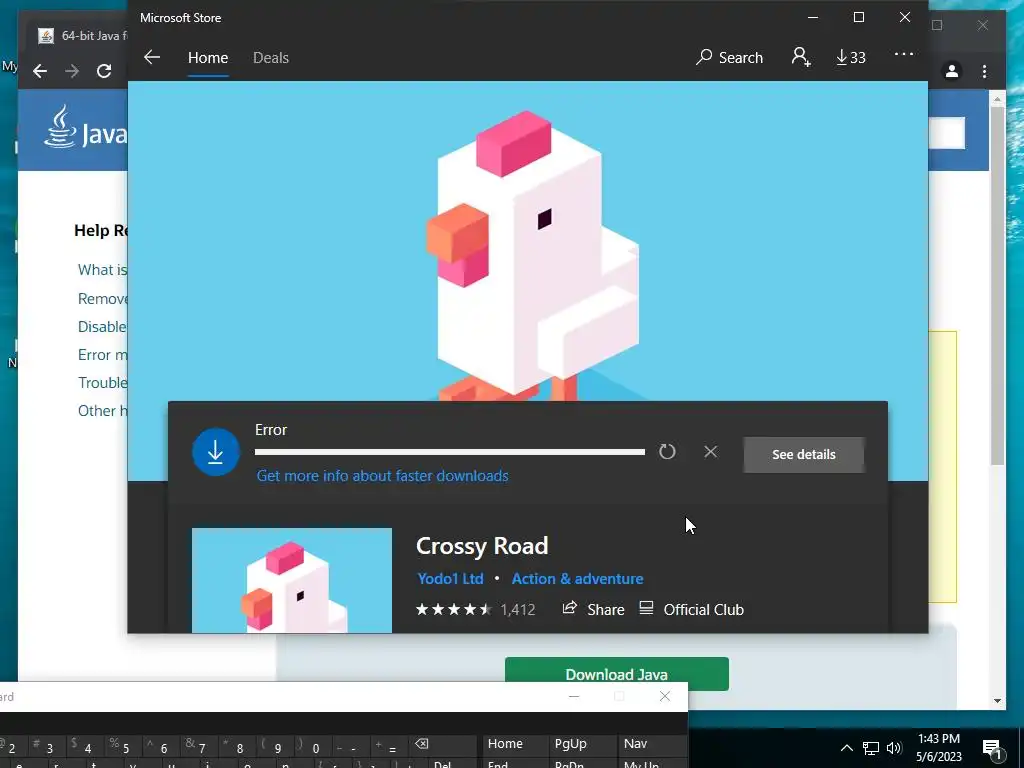Open Official Club for Crossy Road
This screenshot has height=768, width=1024.
(691, 609)
